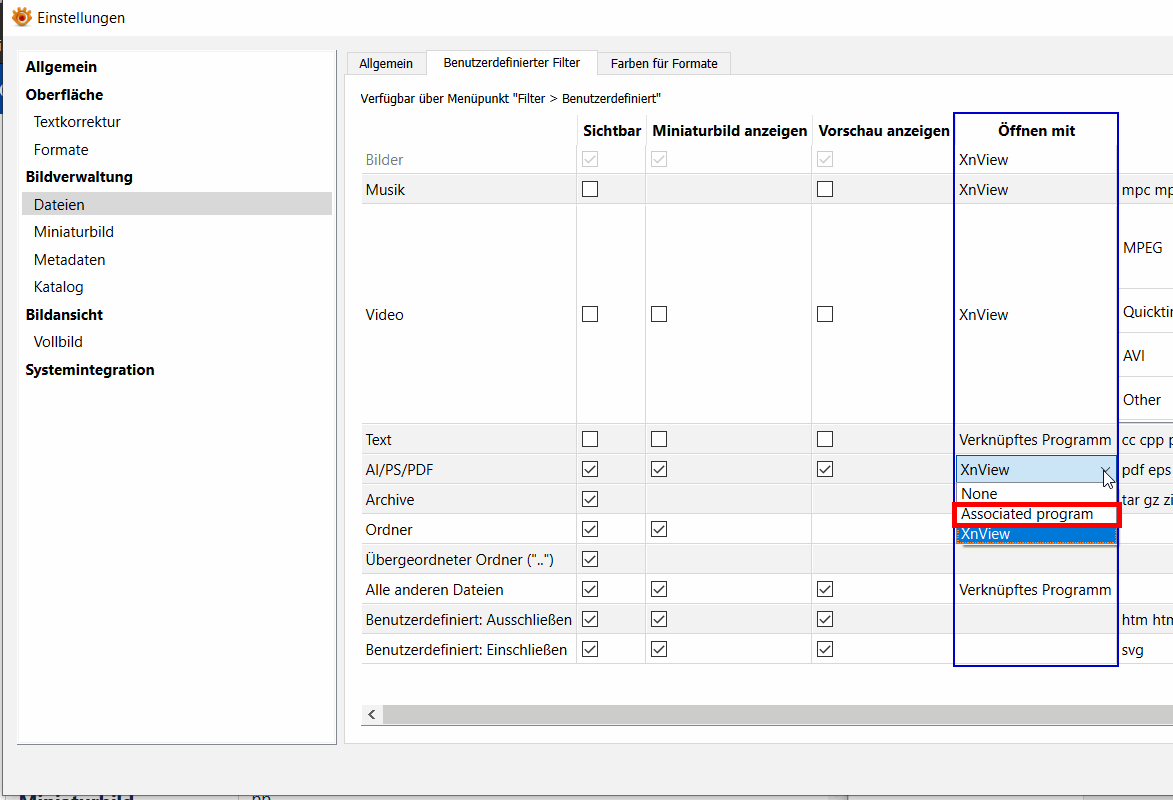1173x800 pixels.
Task: Uncheck Sichtbar for Archive row
Action: tap(590, 499)
